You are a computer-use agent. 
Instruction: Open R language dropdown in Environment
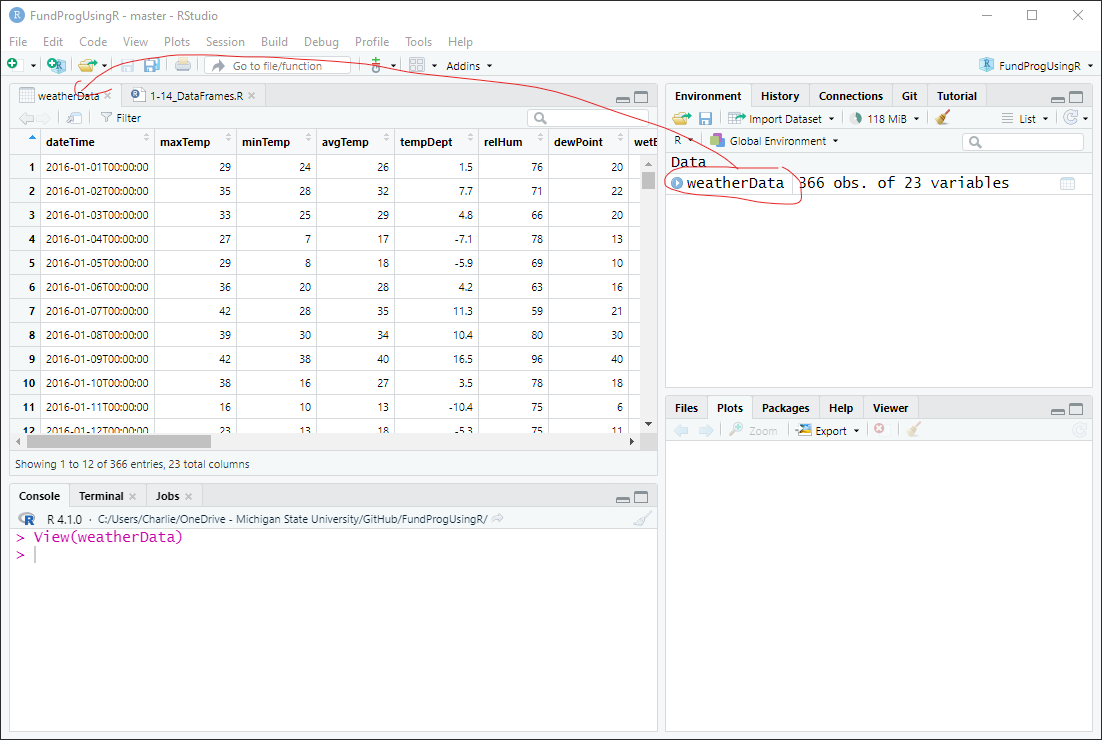683,140
